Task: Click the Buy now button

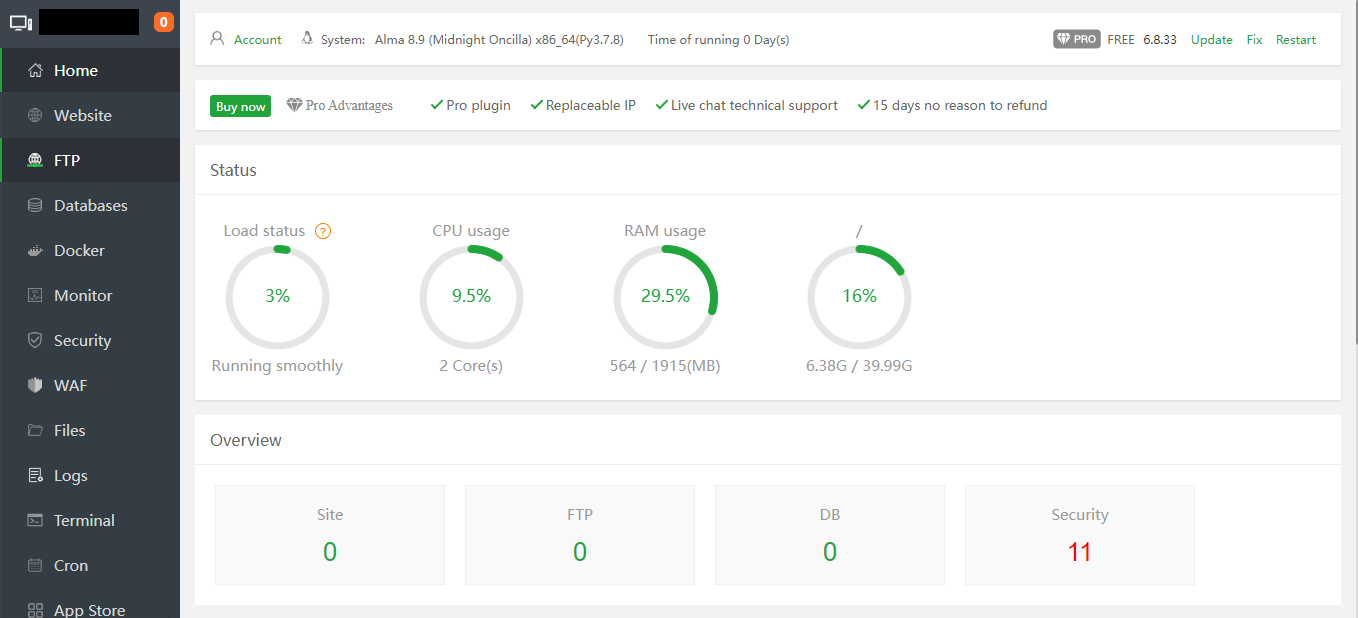Action: (x=240, y=105)
